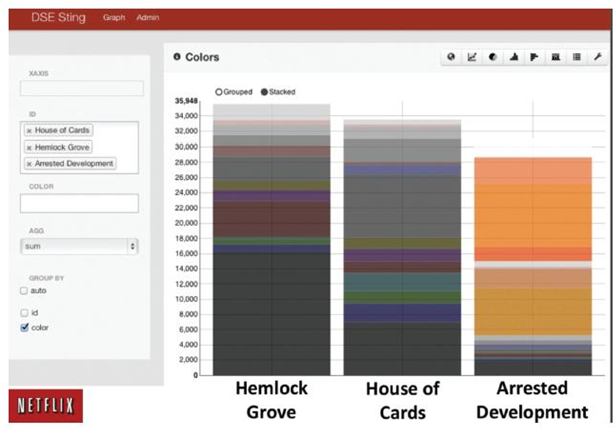Click the 35,948 axis maximum label
The width and height of the screenshot is (615, 431).
click(186, 101)
